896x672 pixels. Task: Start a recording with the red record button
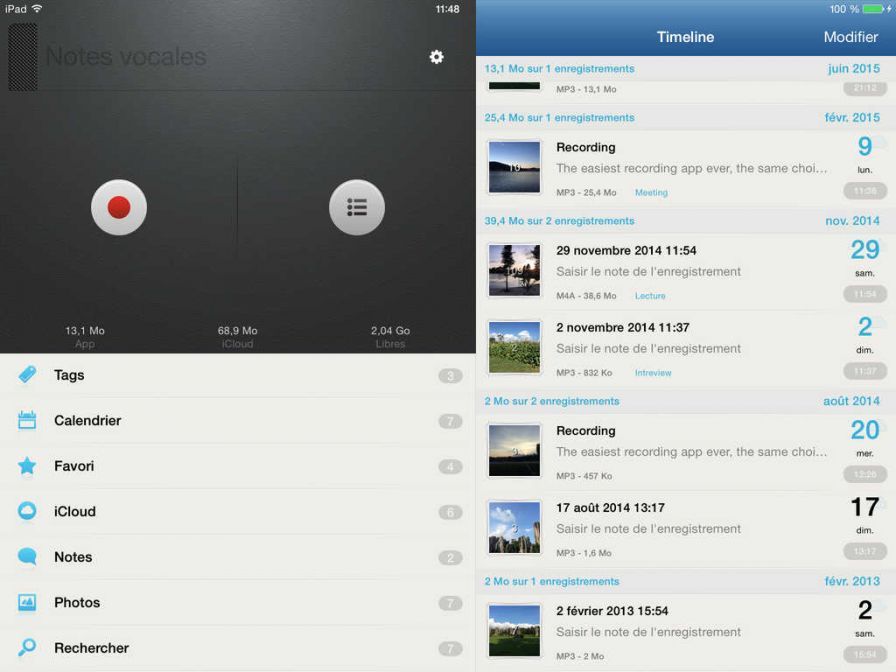tap(119, 207)
